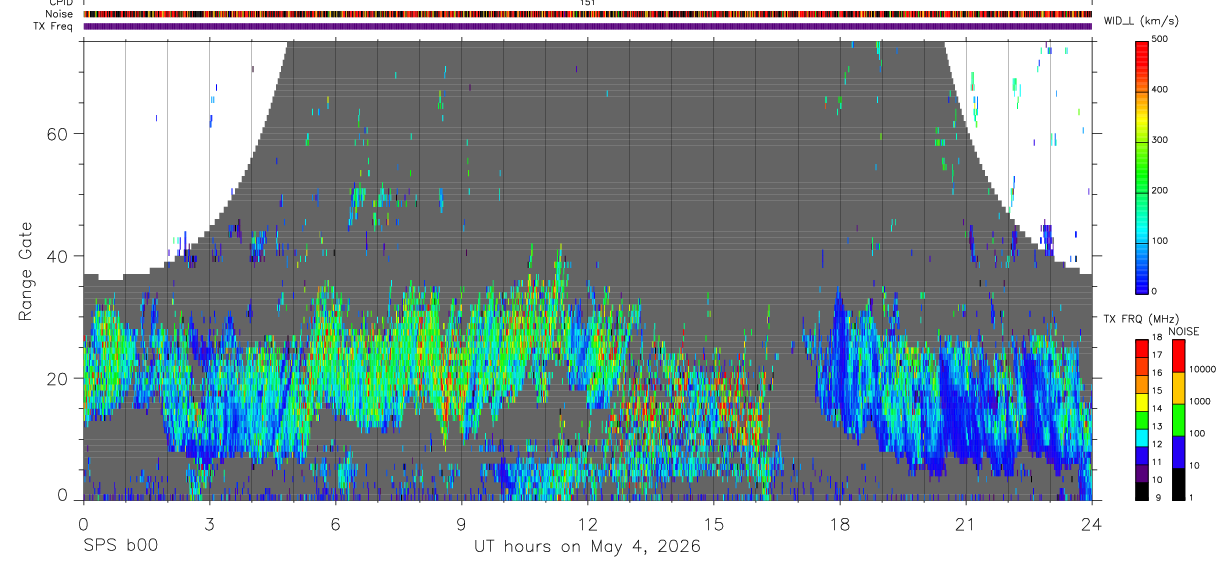Click the "15" tick on the TX FRQ colorbar

(1157, 391)
